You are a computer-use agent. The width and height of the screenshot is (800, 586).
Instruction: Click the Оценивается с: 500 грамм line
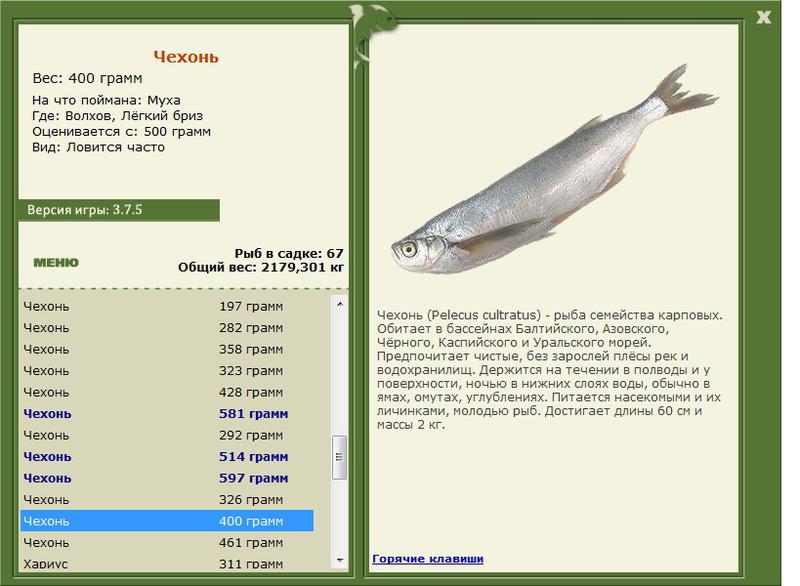point(121,132)
